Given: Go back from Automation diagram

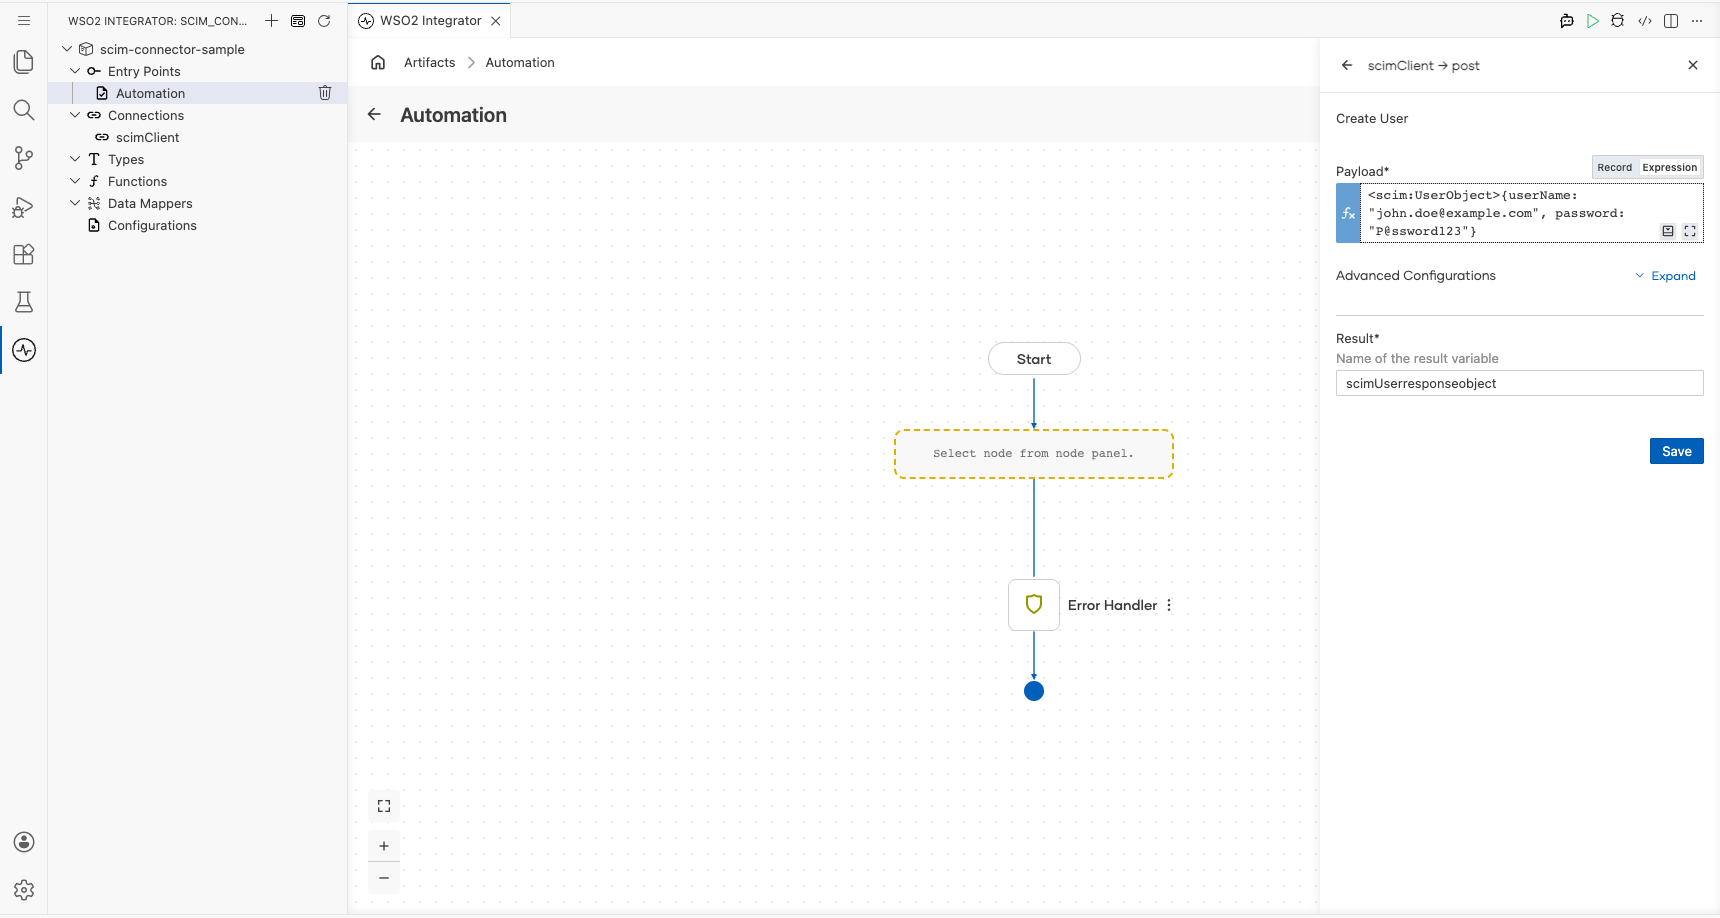Looking at the screenshot, I should coord(374,114).
